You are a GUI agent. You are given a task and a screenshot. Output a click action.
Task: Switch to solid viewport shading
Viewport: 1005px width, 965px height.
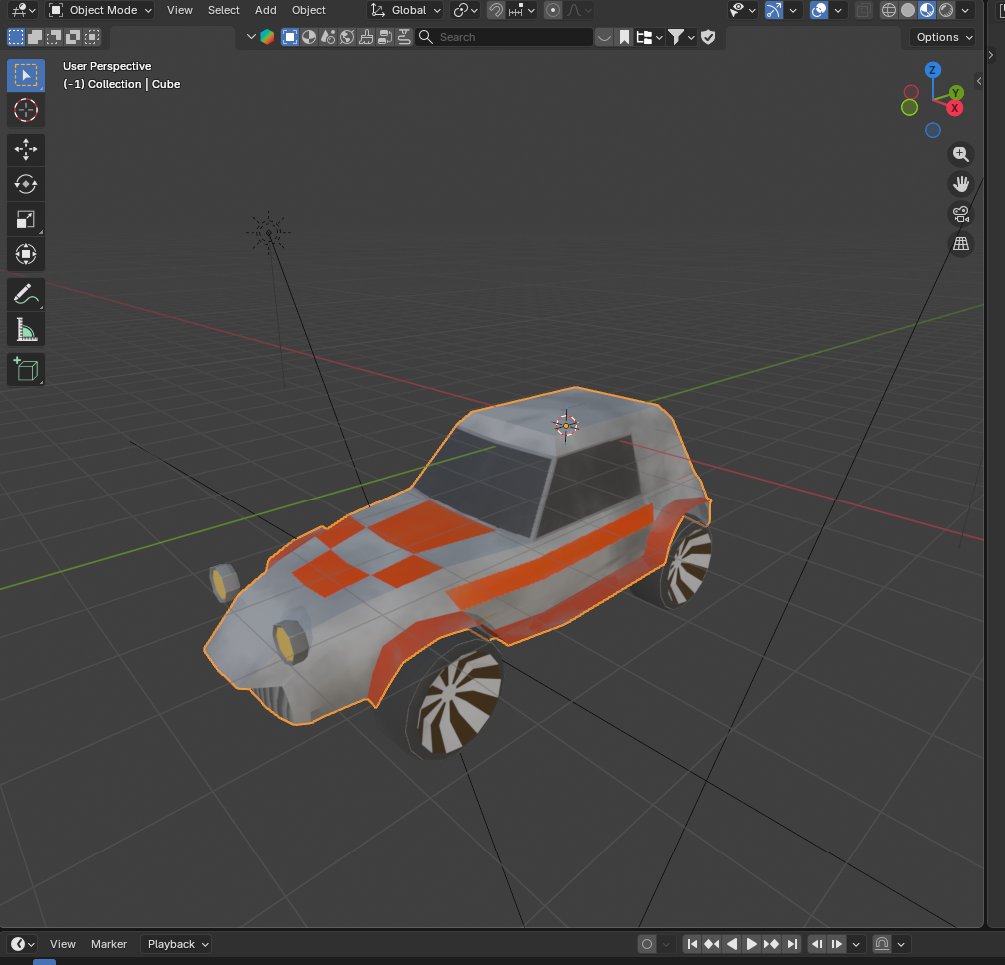(908, 10)
